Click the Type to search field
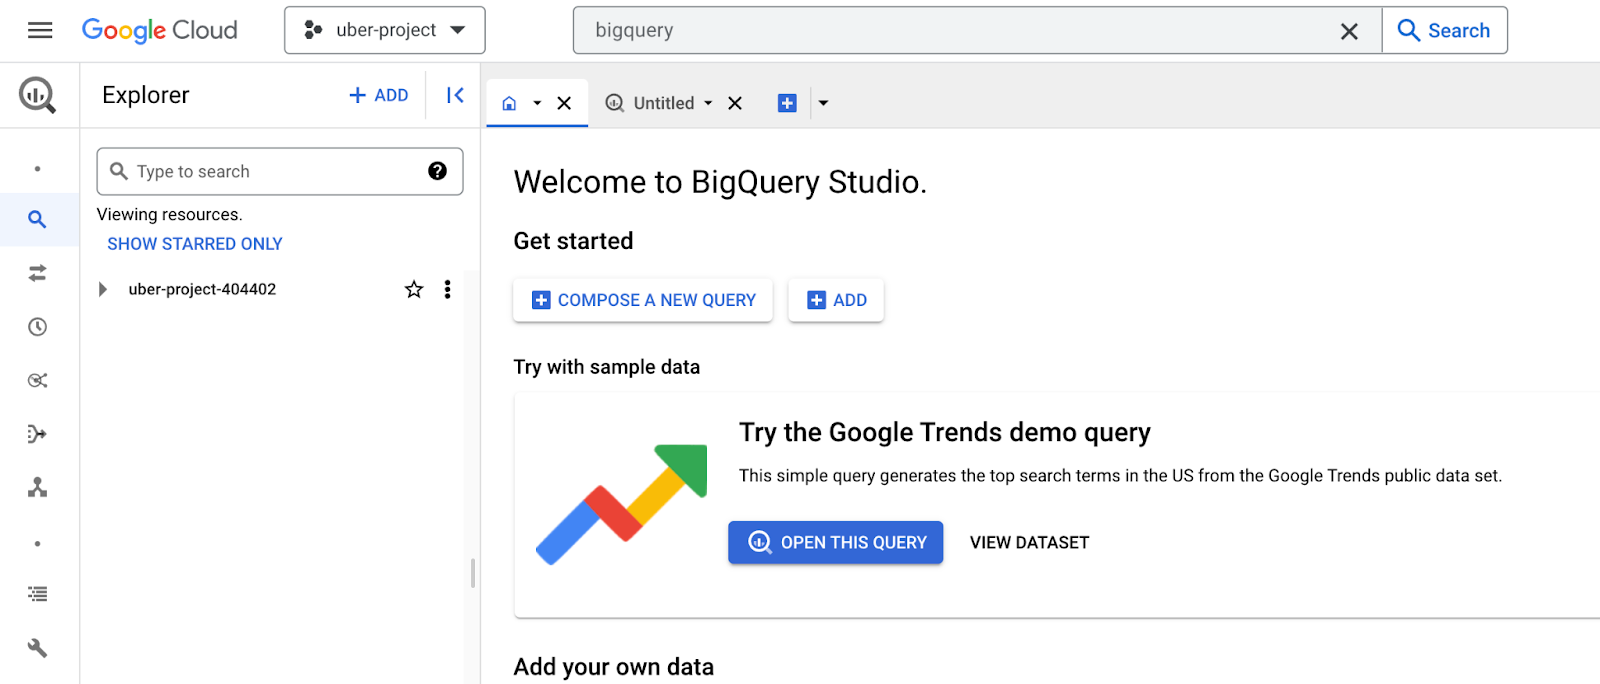 [270, 171]
